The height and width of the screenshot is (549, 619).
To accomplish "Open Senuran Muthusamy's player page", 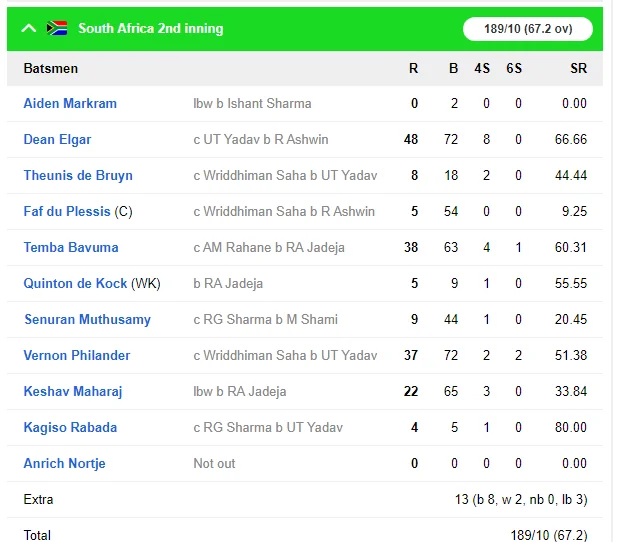I will click(x=88, y=319).
